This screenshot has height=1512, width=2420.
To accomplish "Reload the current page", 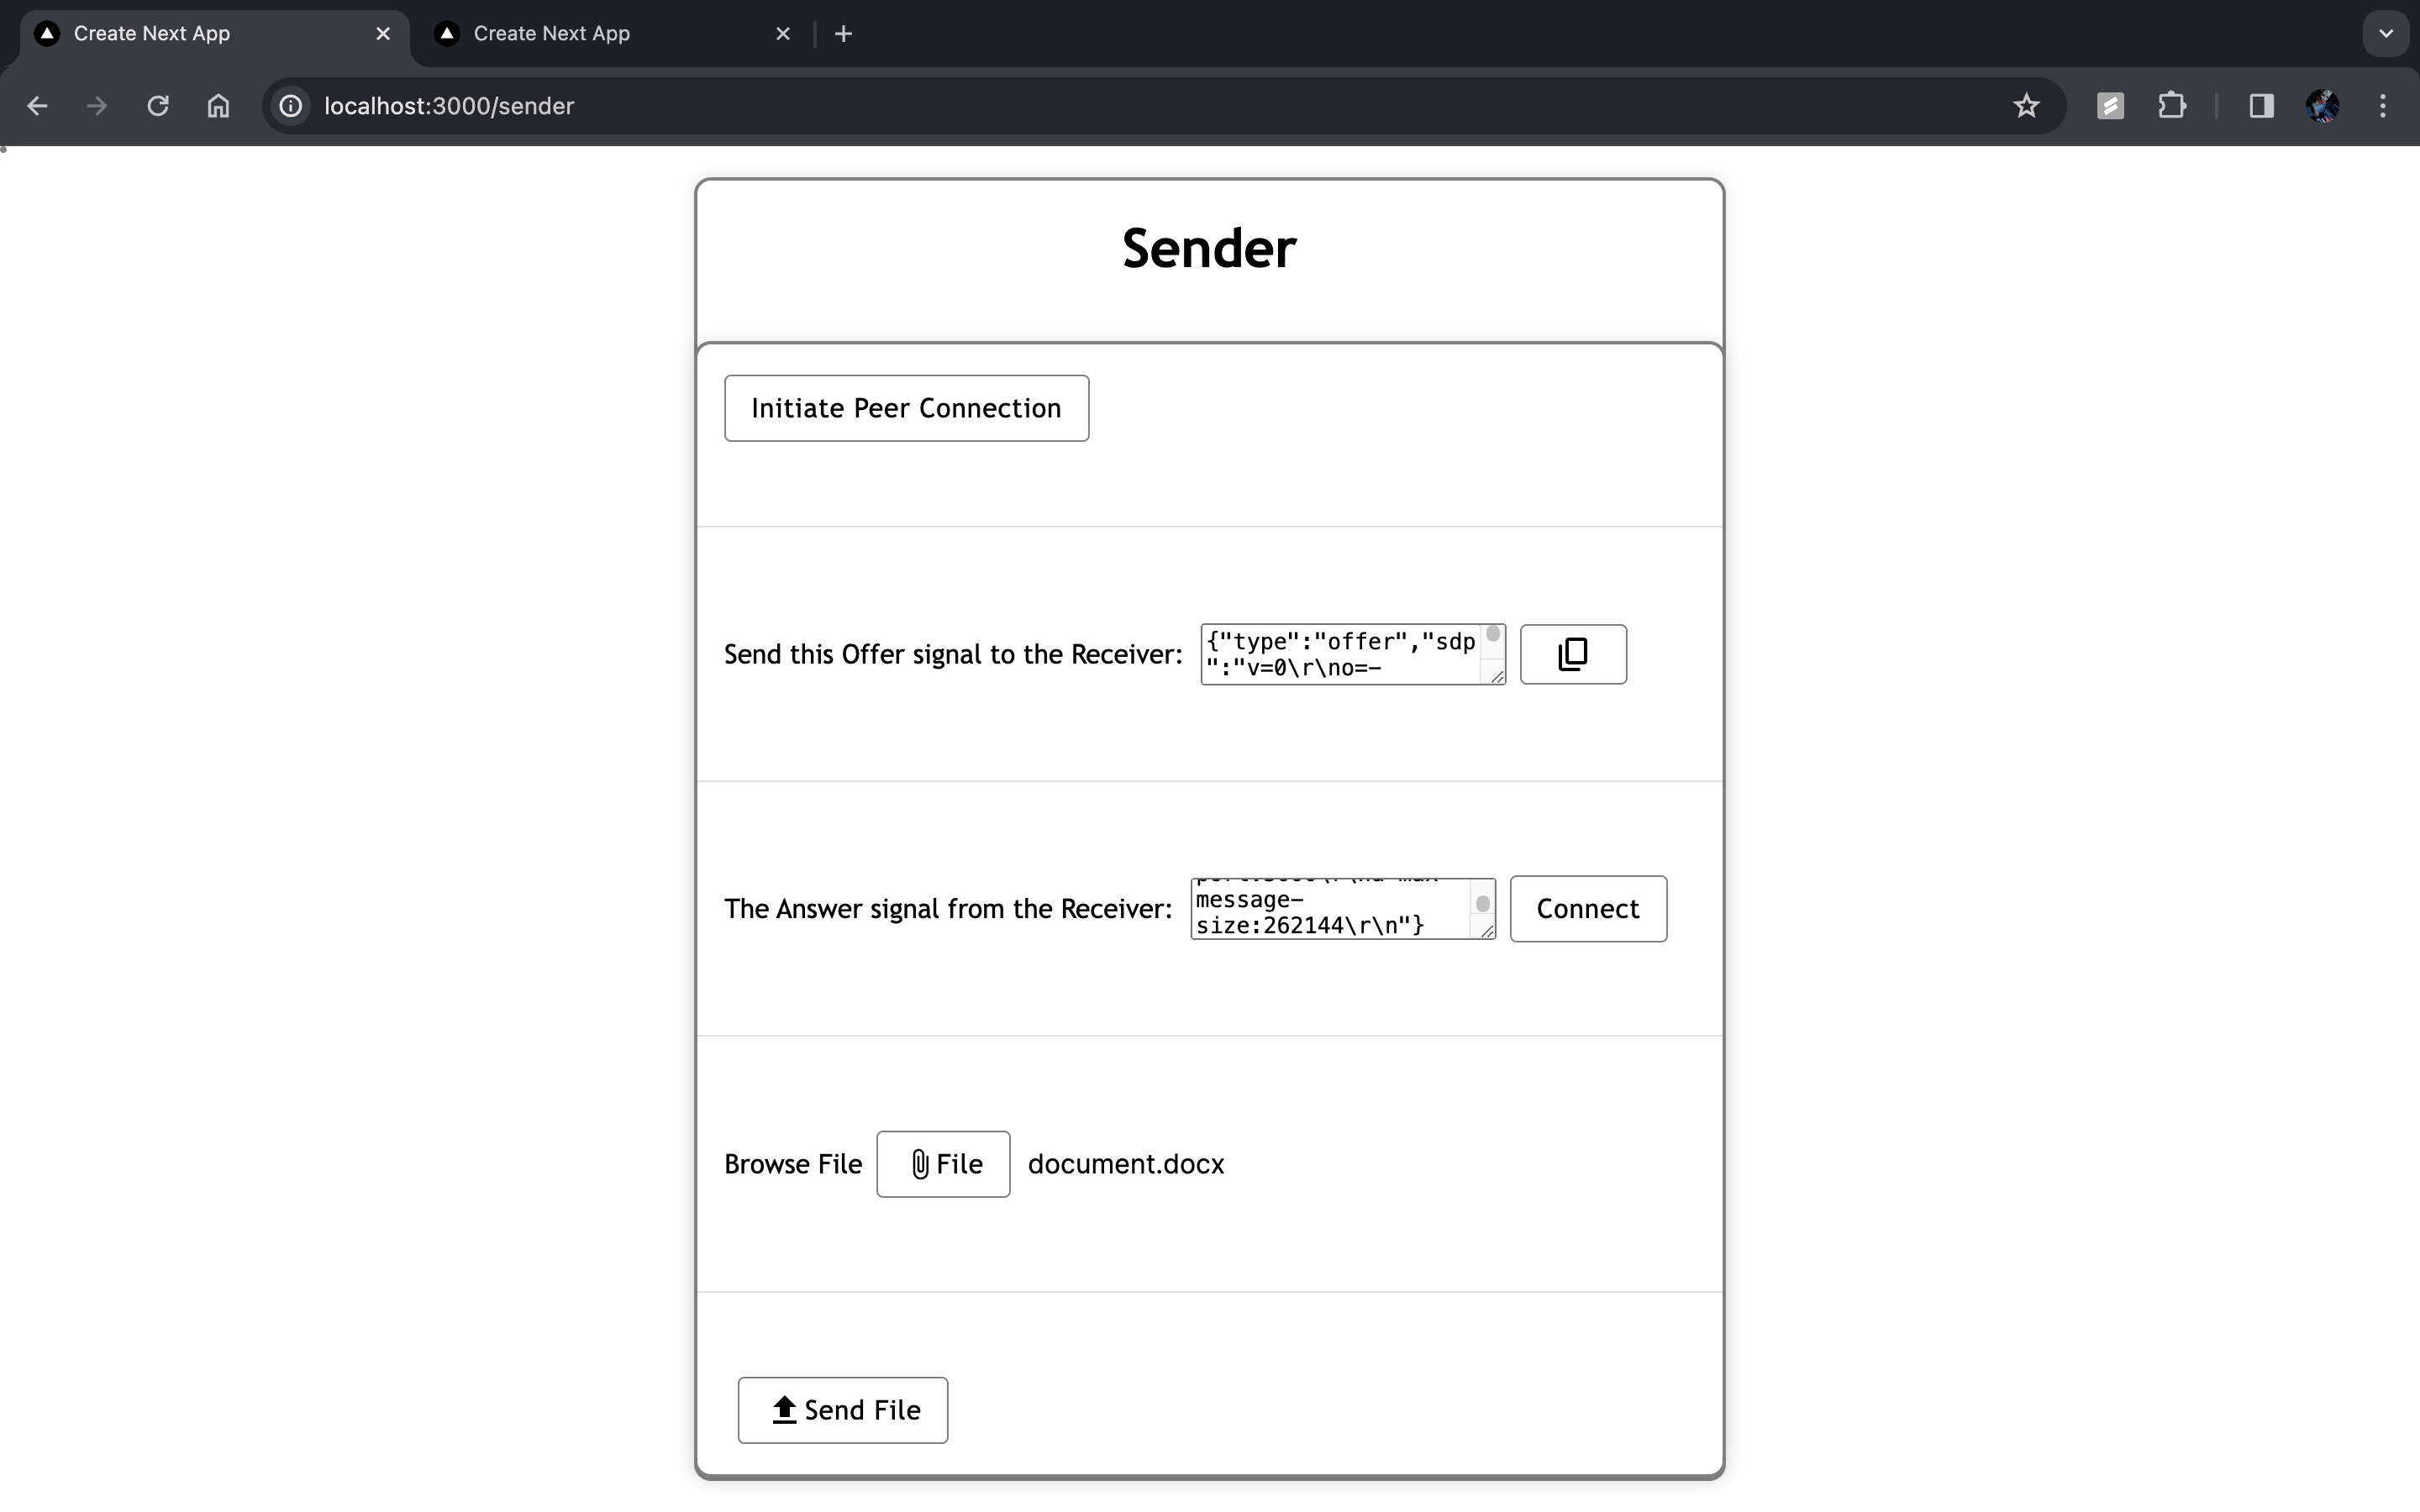I will pyautogui.click(x=158, y=106).
